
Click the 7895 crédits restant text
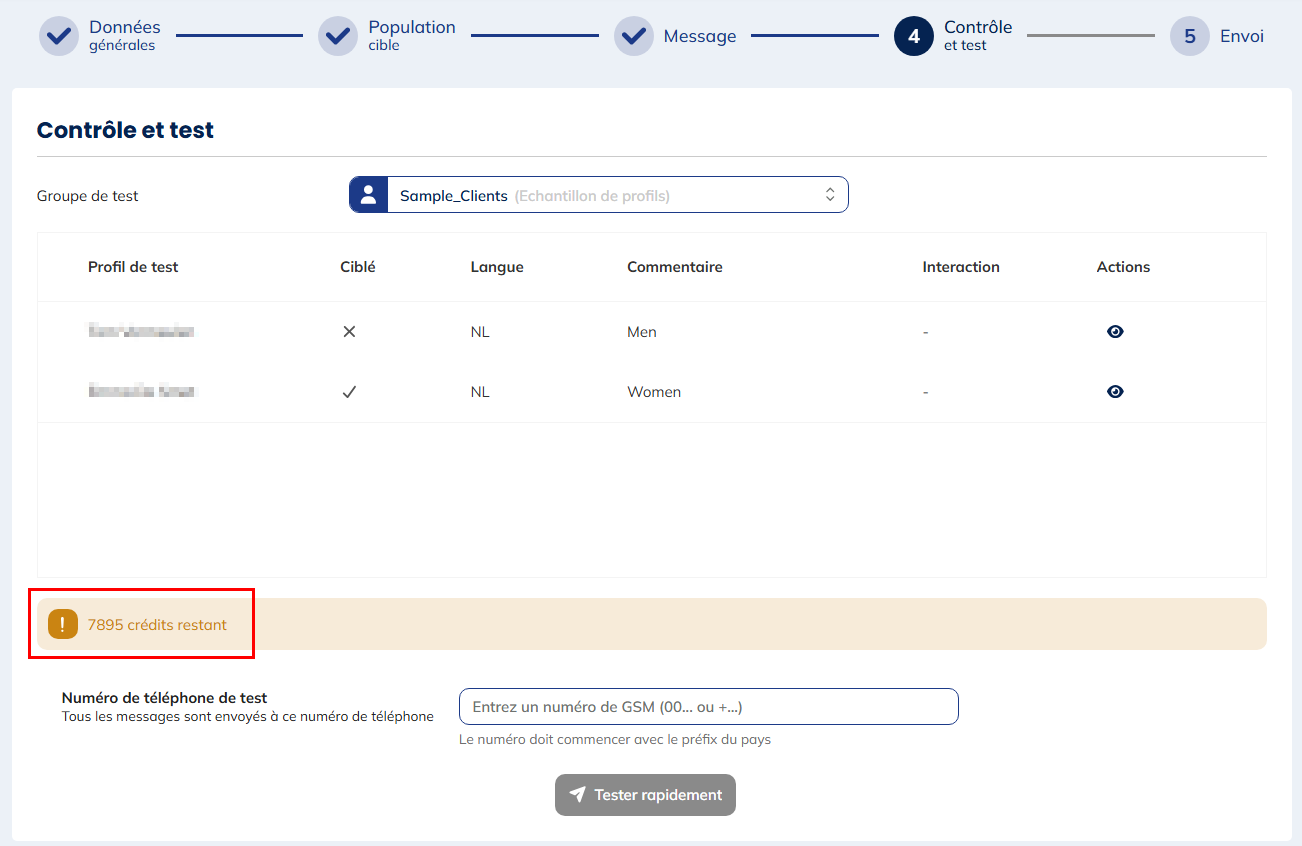tap(157, 625)
